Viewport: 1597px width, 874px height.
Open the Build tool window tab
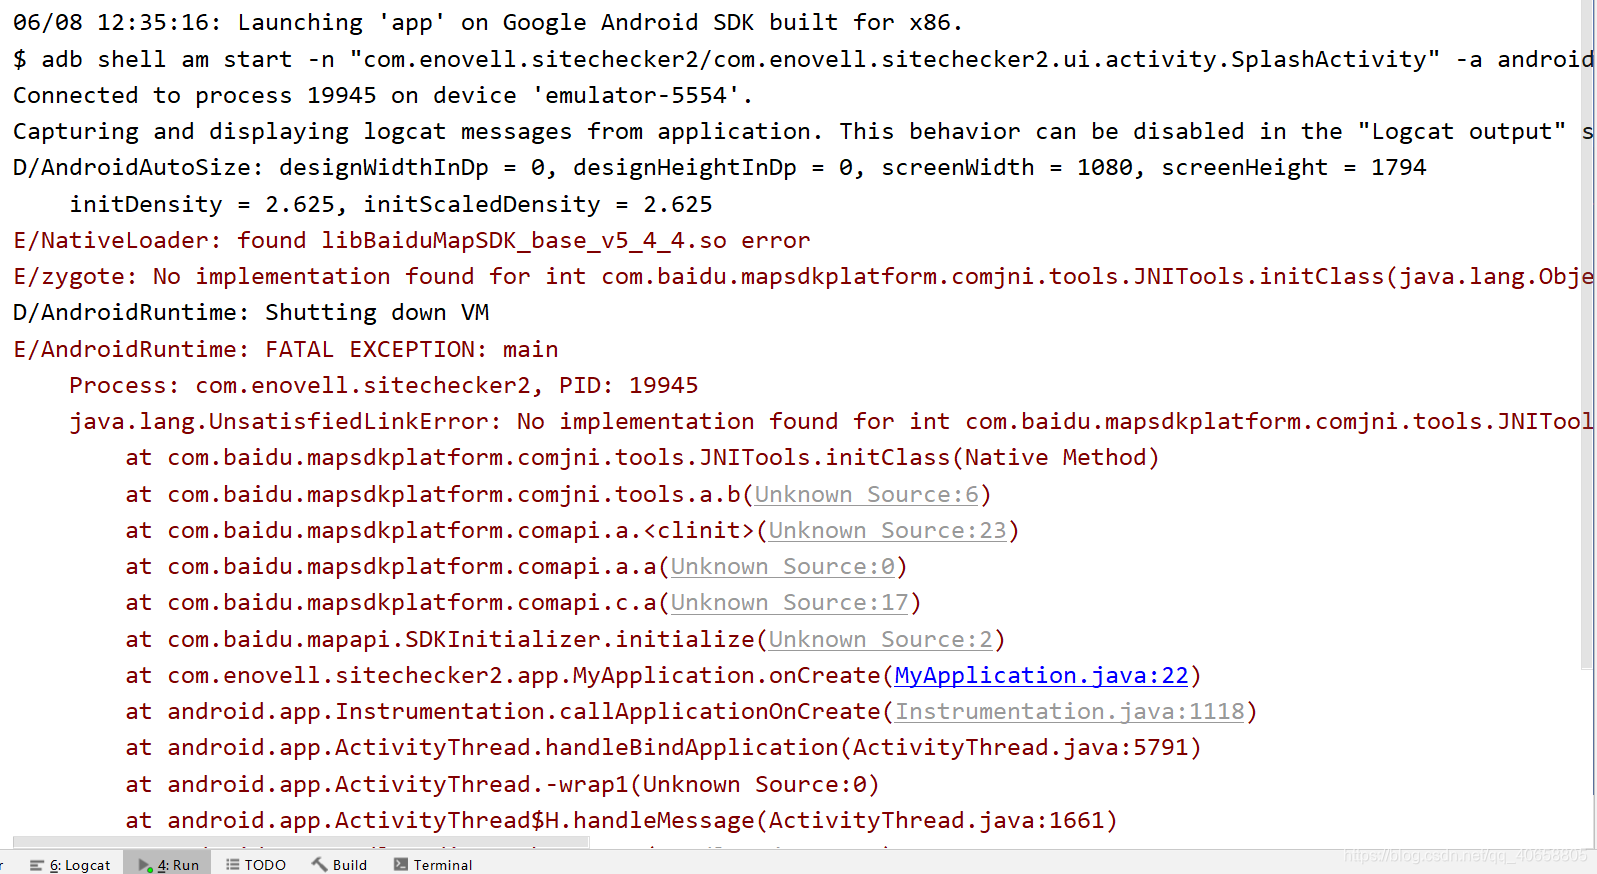tap(339, 864)
